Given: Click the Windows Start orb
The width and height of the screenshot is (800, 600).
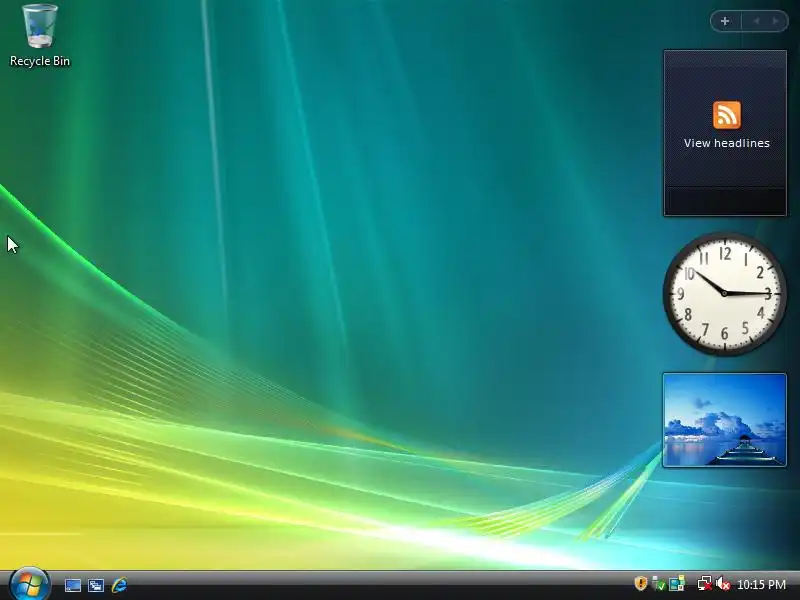Looking at the screenshot, I should (30, 584).
